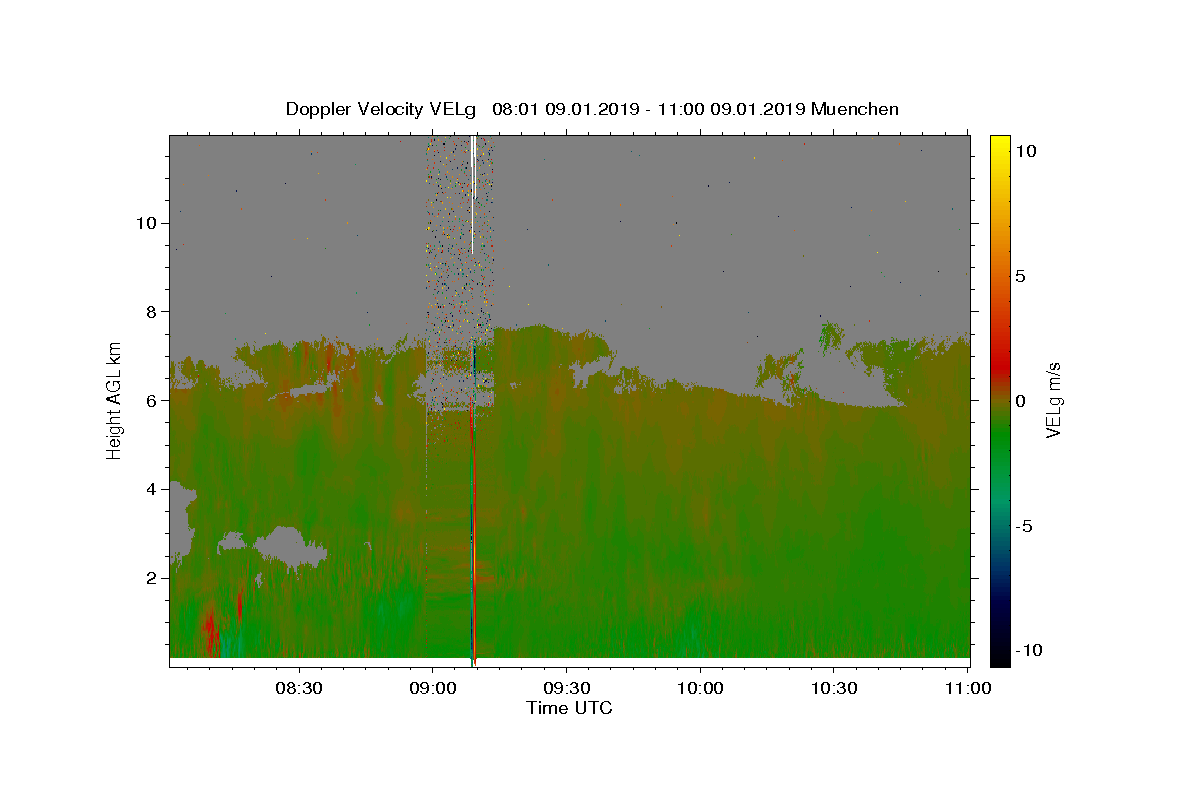Click the 11:00 time tick label
The width and height of the screenshot is (1200, 800).
[x=967, y=688]
